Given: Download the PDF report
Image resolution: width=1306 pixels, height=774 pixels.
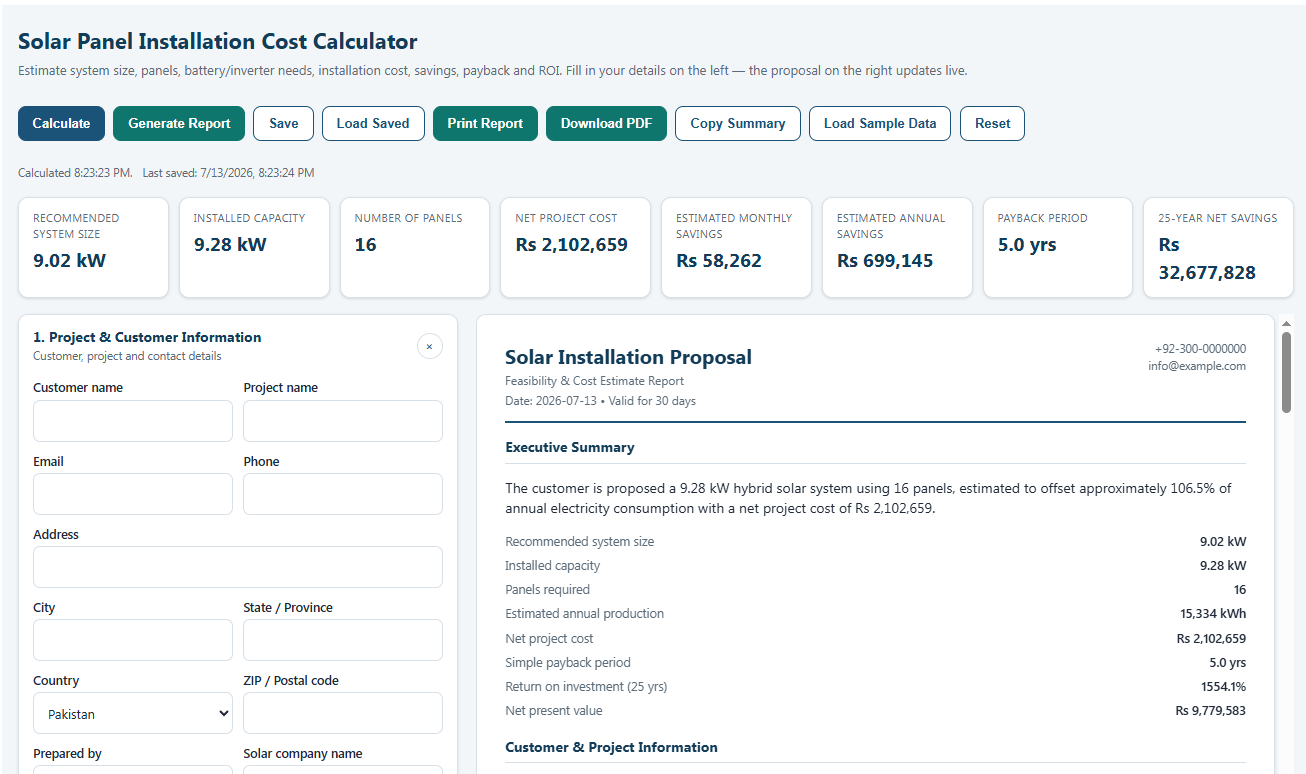Looking at the screenshot, I should click(606, 123).
